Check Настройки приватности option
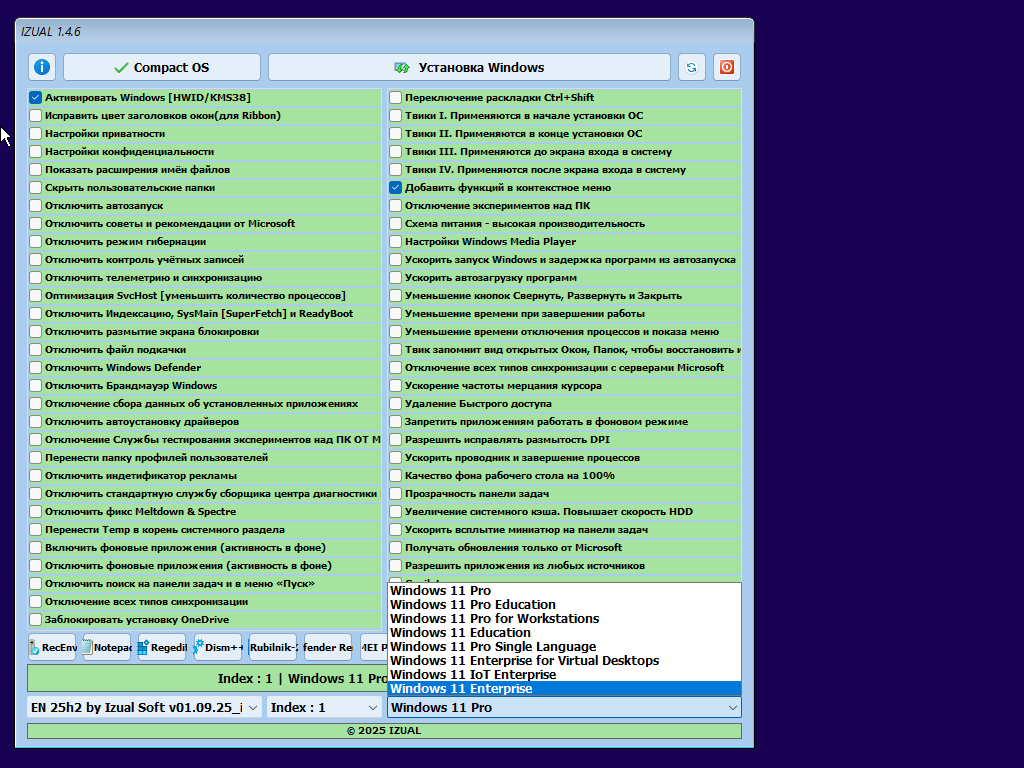 [x=35, y=133]
